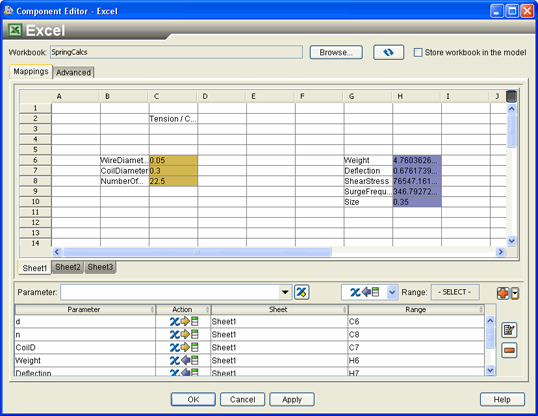Click the add parameter icon beside Parameter field

tap(302, 292)
